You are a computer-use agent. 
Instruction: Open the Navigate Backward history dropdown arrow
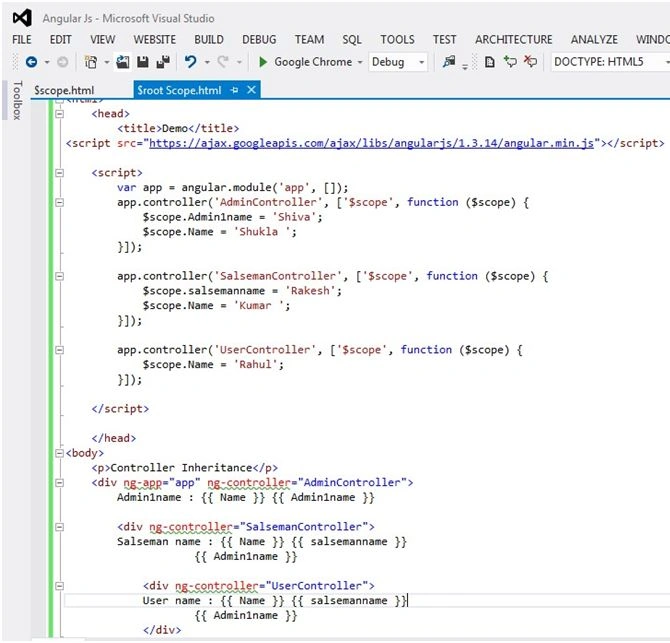(x=47, y=62)
